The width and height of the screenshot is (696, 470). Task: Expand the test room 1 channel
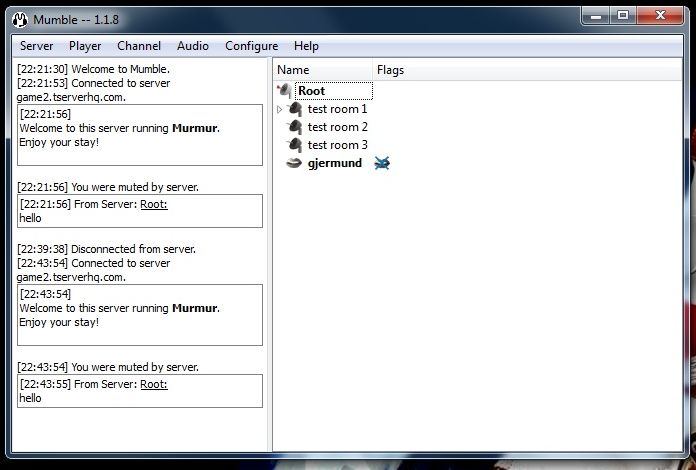pos(280,109)
